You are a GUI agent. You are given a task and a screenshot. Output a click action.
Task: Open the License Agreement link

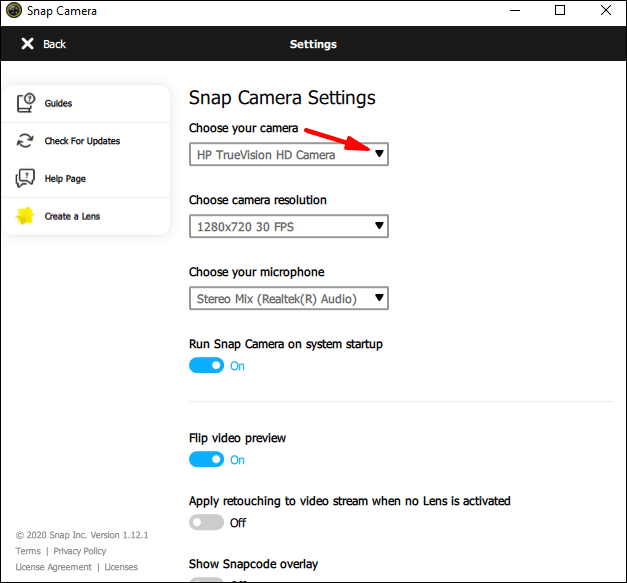(54, 567)
